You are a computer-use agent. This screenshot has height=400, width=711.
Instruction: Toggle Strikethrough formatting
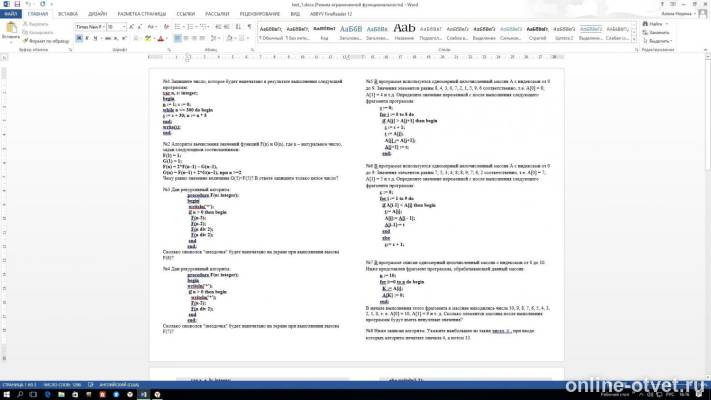(108, 39)
